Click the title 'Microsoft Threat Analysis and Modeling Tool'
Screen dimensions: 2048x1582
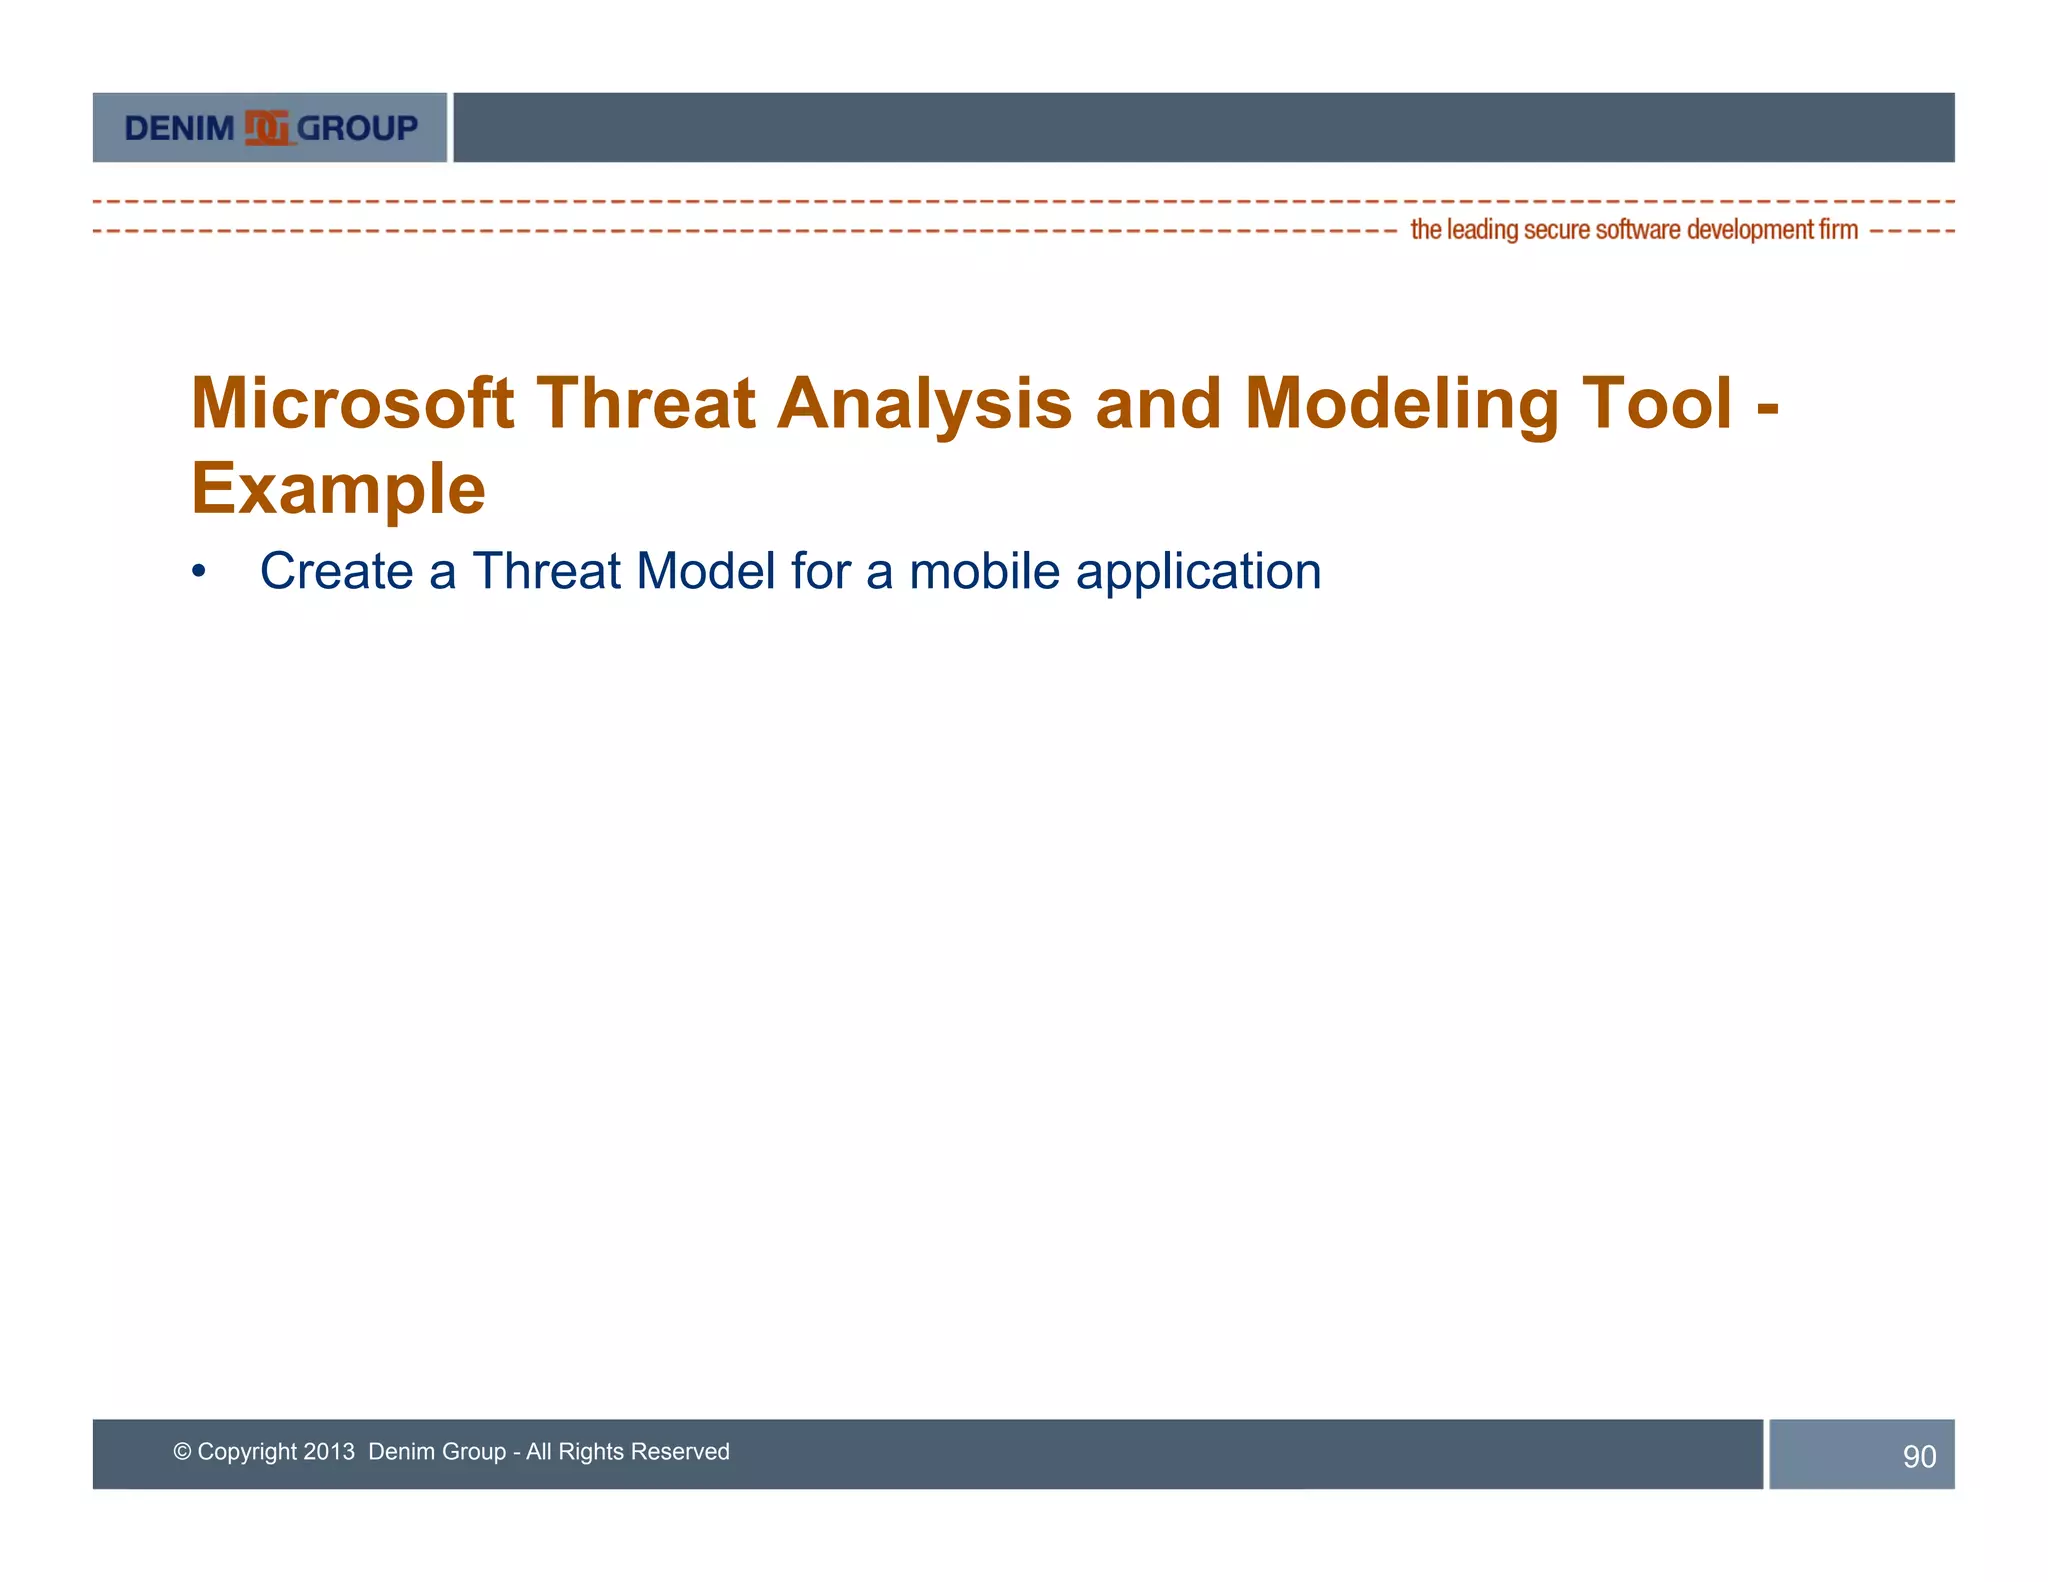pos(960,404)
